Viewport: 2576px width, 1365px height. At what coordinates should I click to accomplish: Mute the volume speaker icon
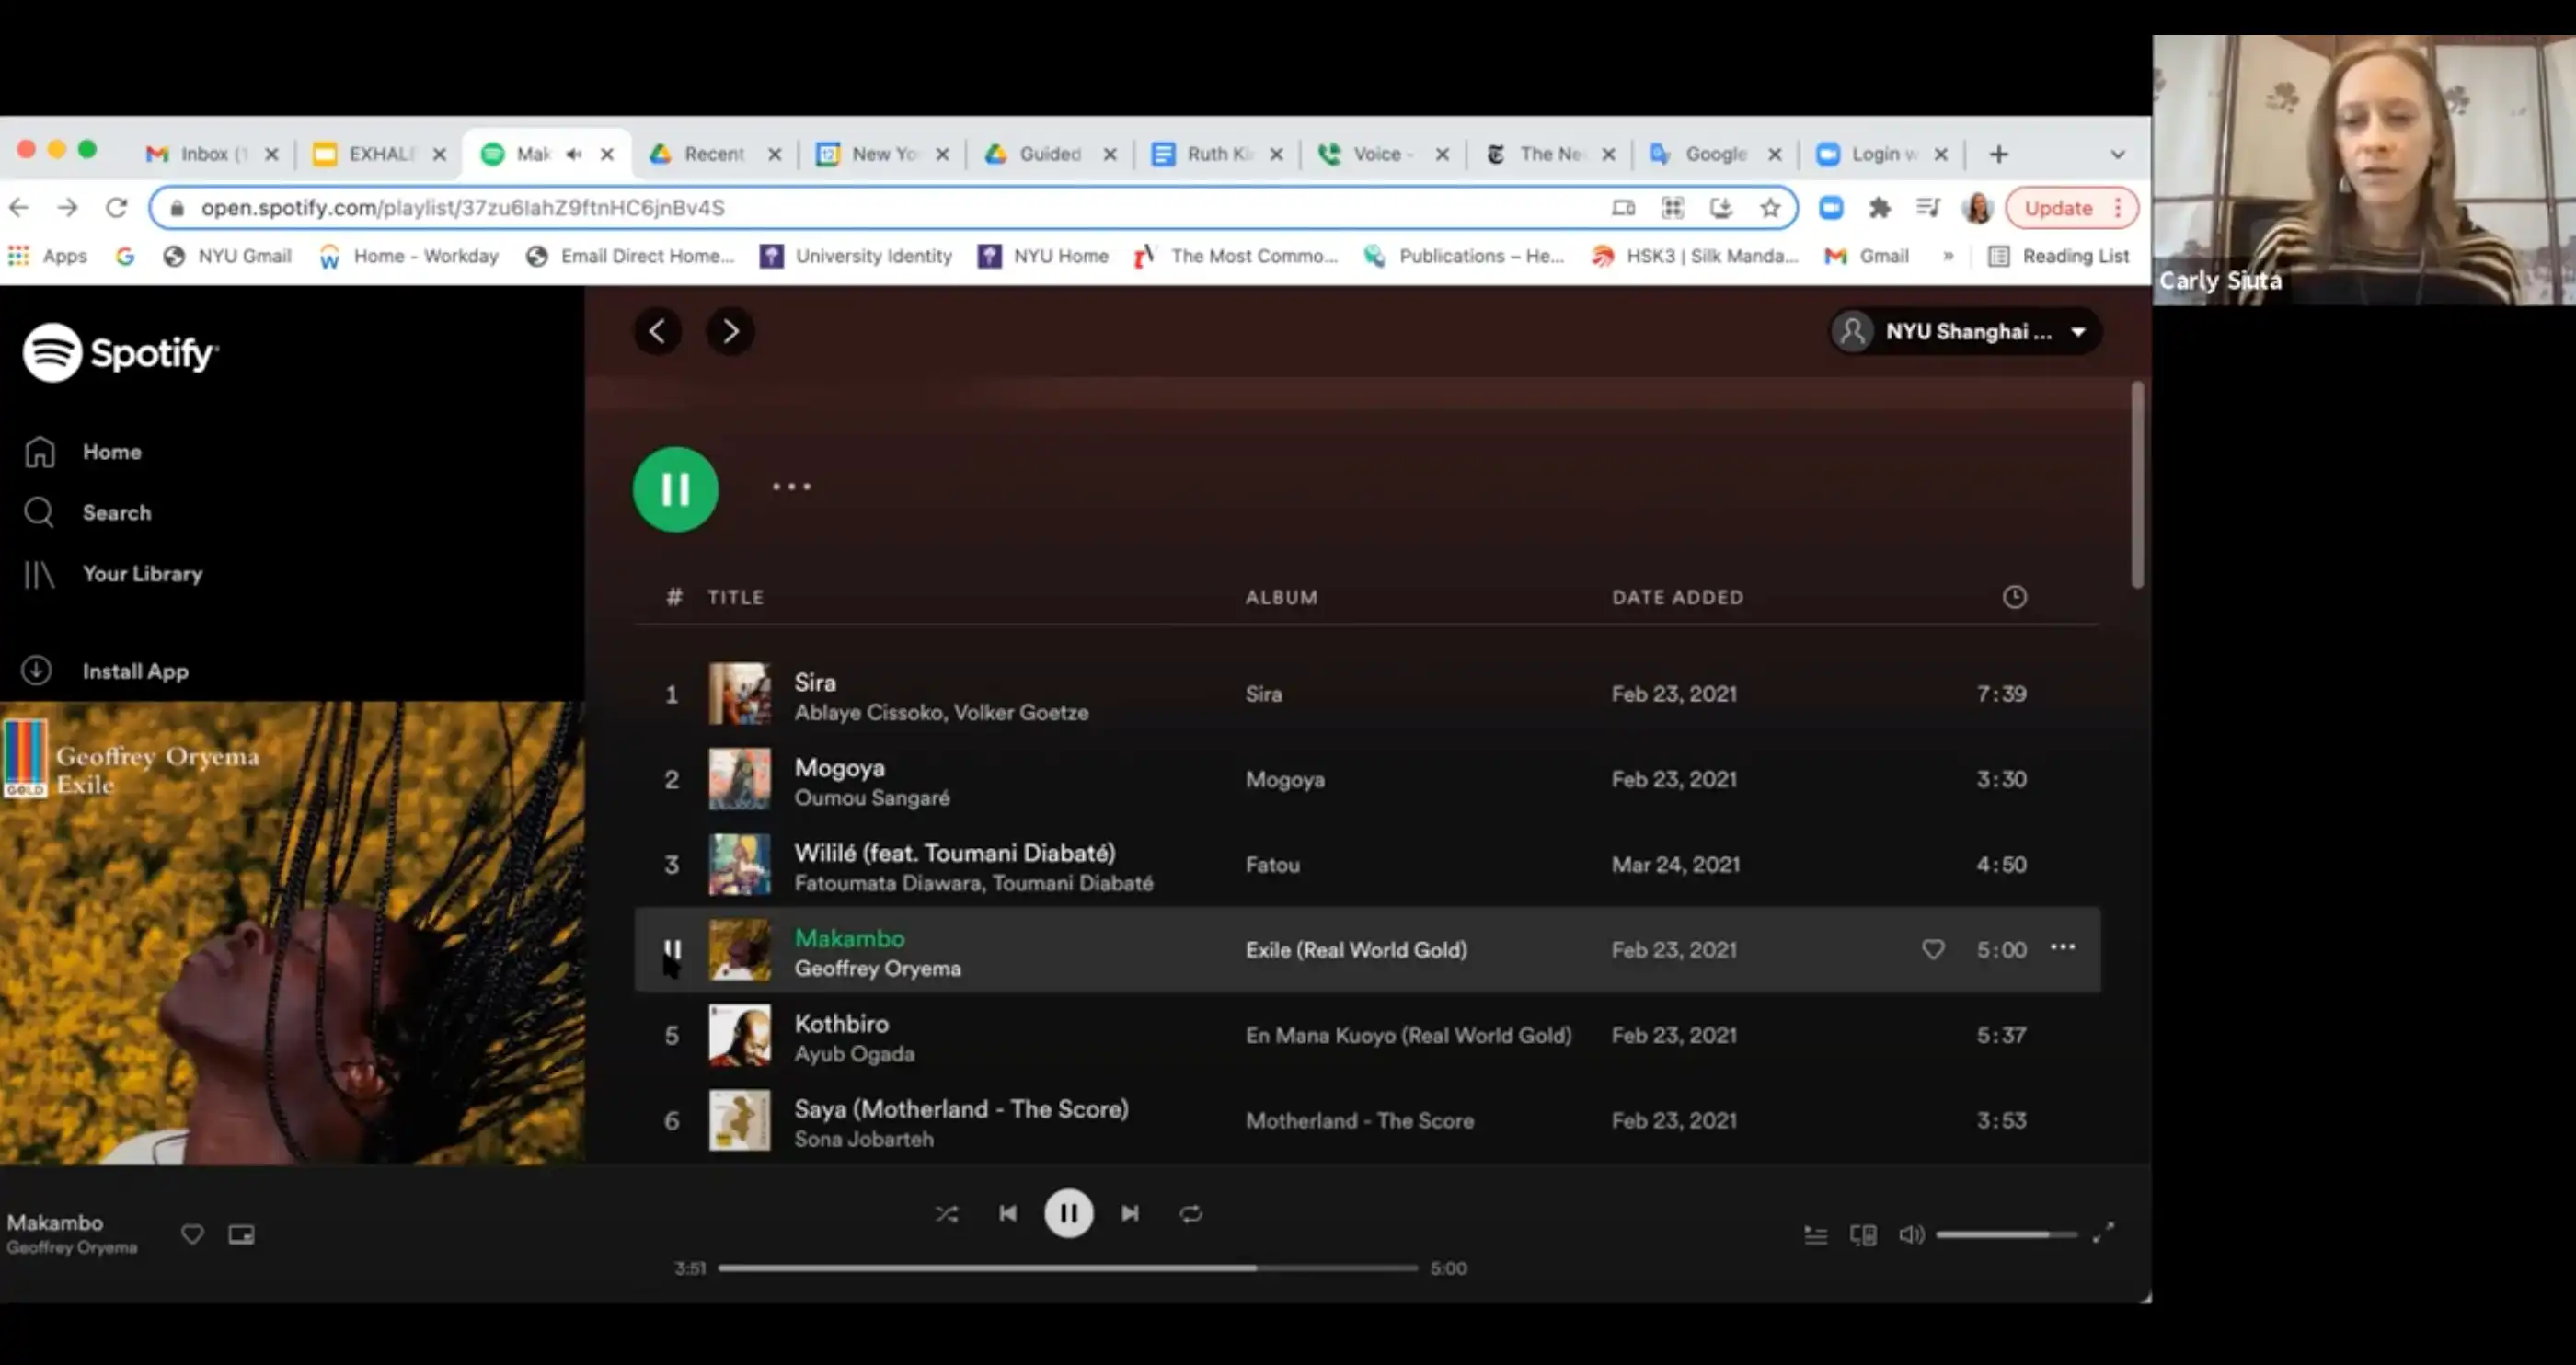pos(1911,1235)
